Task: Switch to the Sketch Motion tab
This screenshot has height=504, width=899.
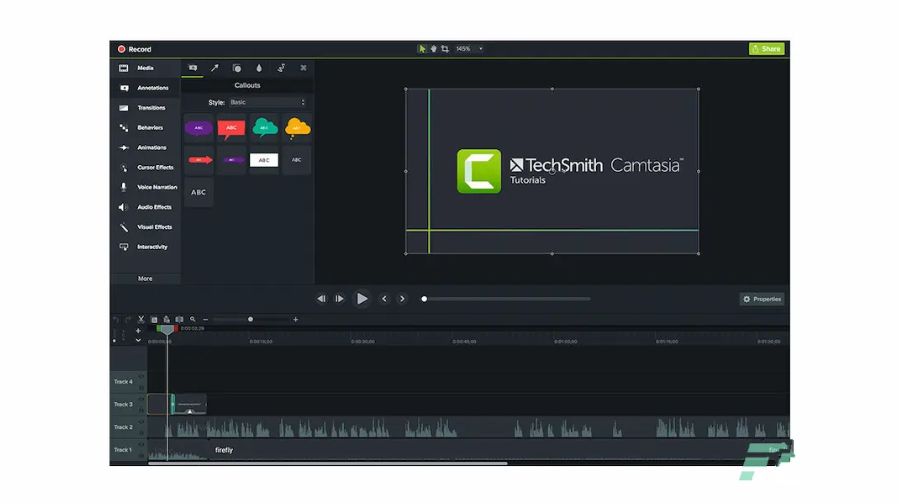Action: pyautogui.click(x=281, y=68)
